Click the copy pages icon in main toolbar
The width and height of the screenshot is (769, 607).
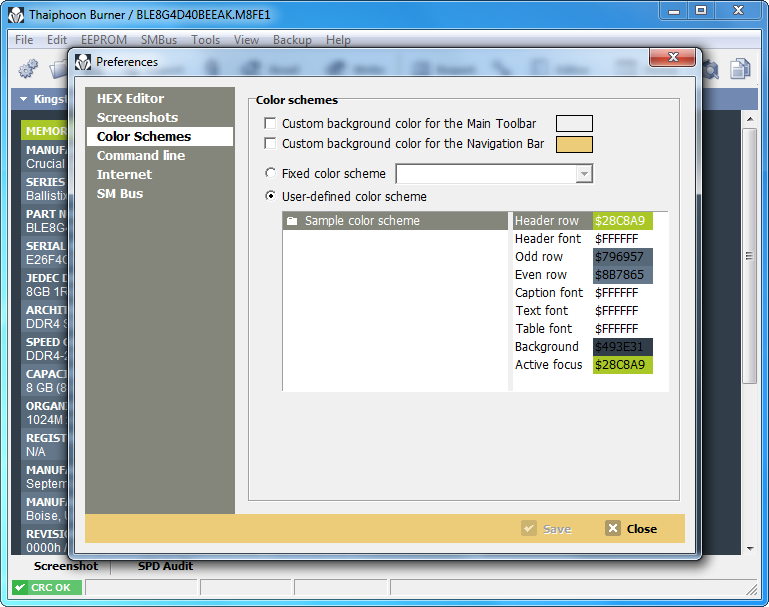[740, 69]
